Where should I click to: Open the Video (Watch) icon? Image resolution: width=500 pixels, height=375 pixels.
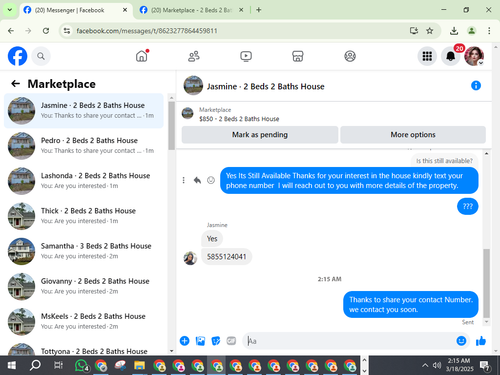tap(246, 56)
